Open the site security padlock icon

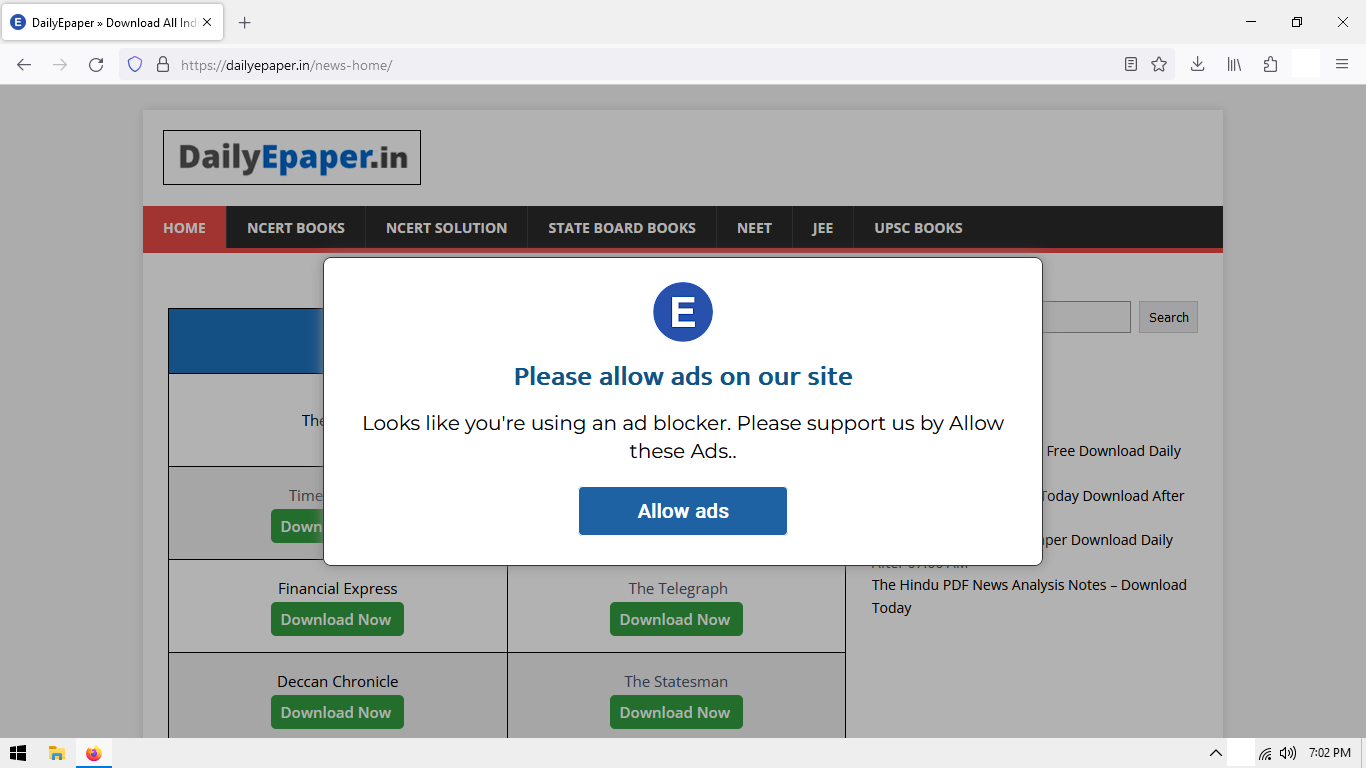tap(162, 63)
